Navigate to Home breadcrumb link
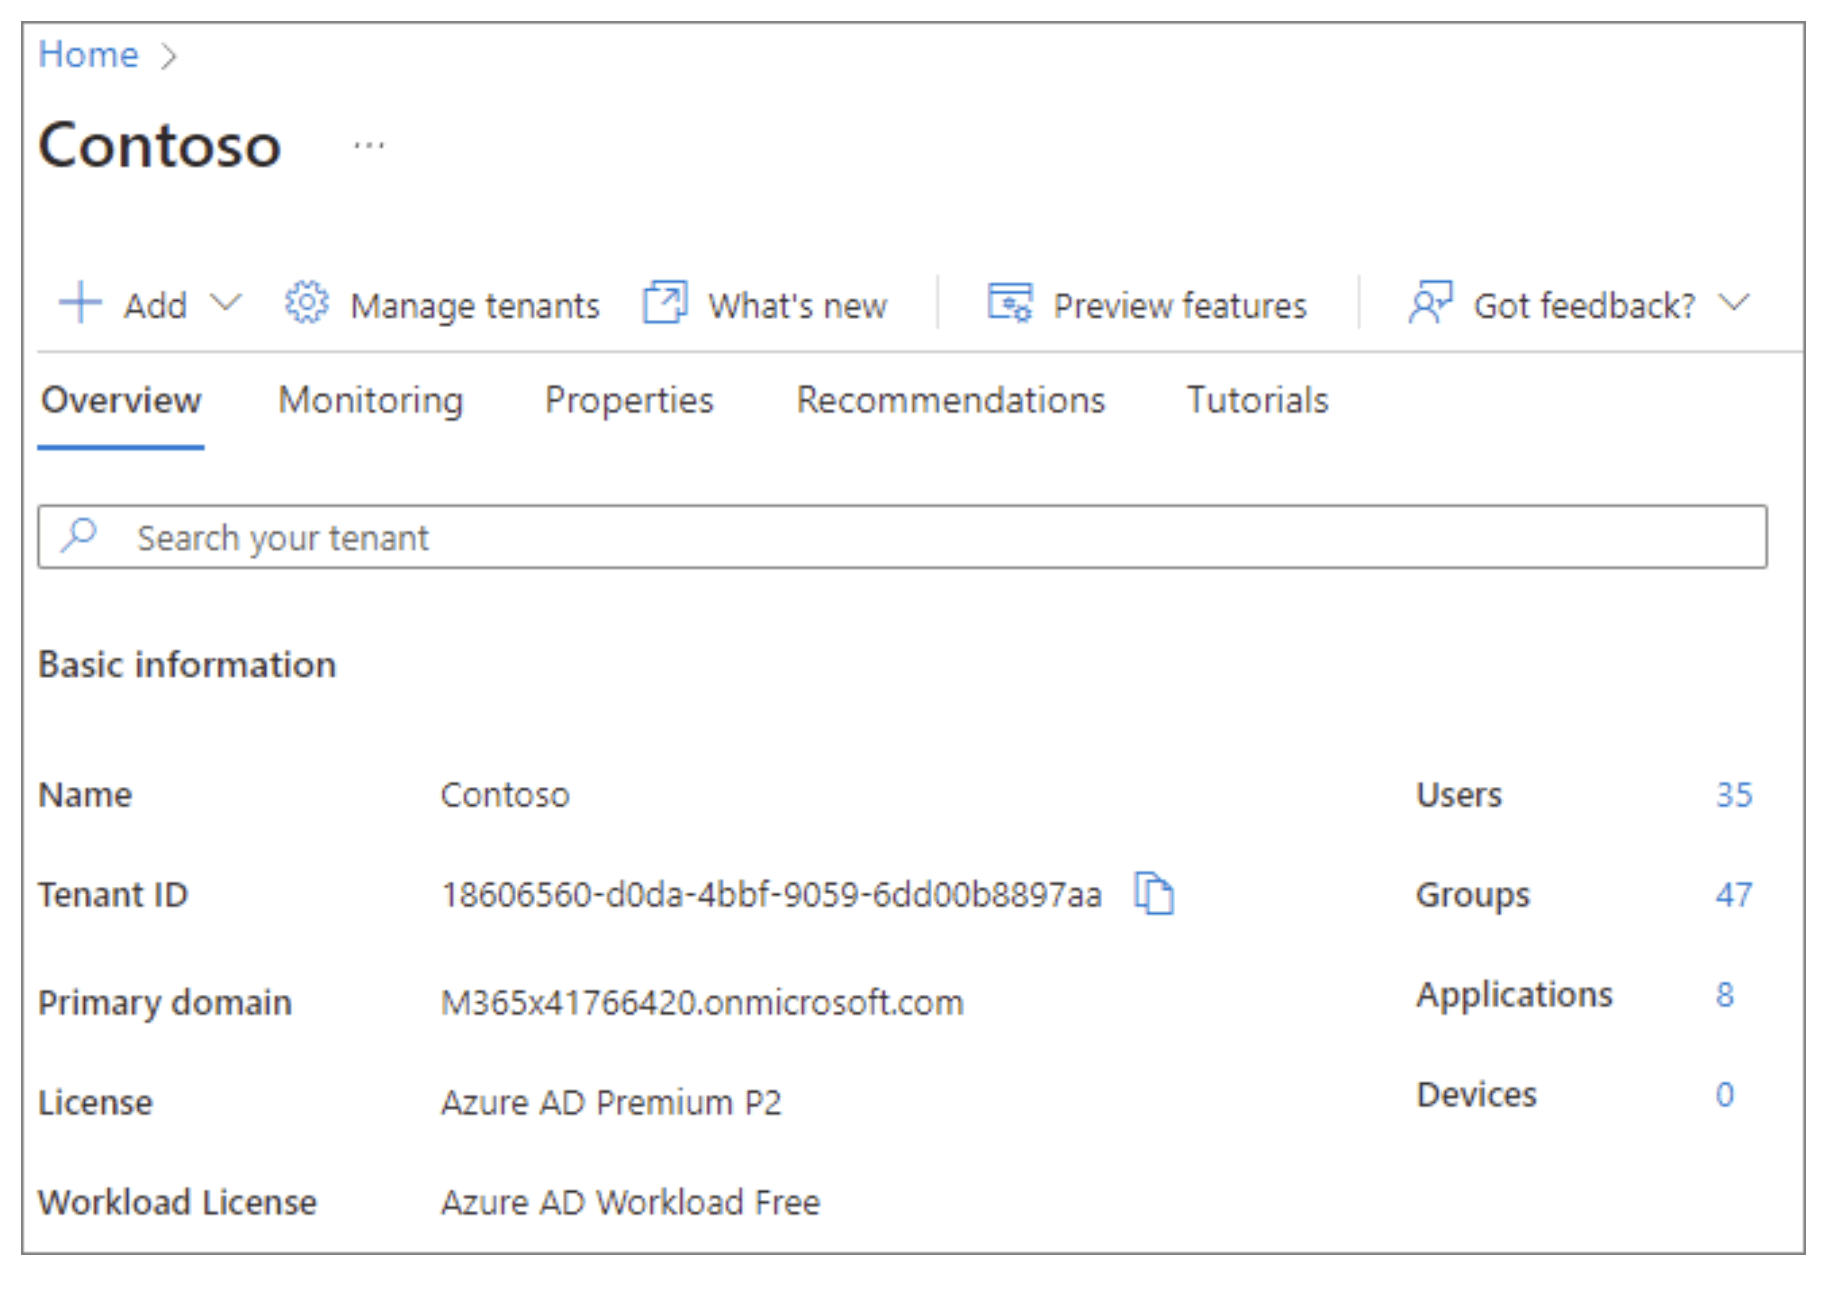The image size is (1836, 1292). click(88, 54)
